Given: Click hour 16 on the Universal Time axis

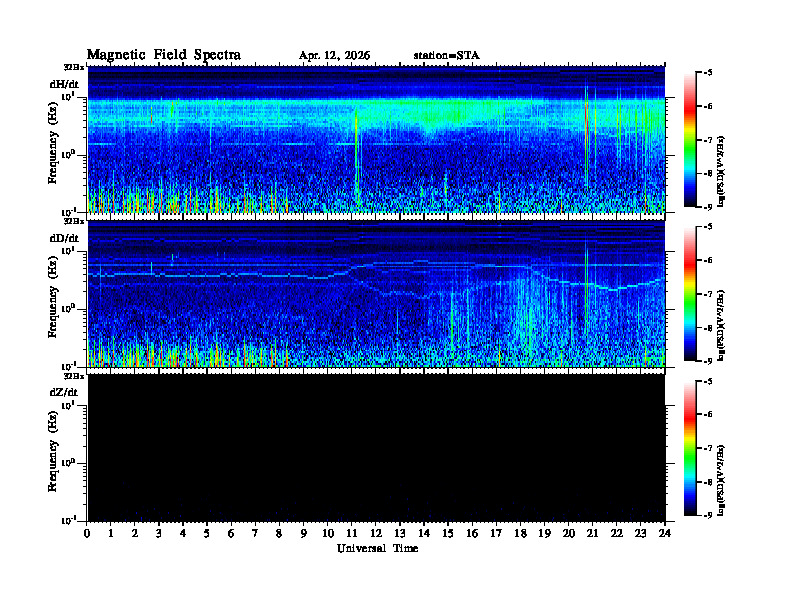Looking at the screenshot, I should pyautogui.click(x=472, y=533).
